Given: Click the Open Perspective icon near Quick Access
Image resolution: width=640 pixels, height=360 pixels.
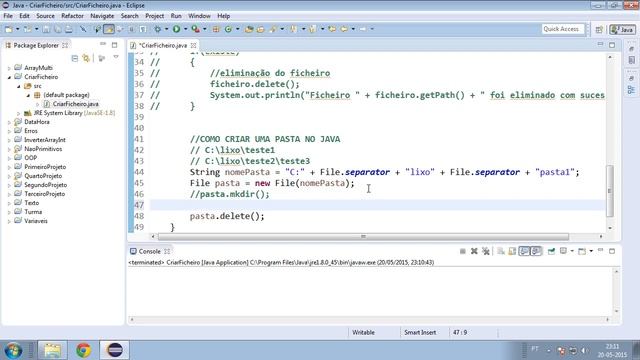Looking at the screenshot, I should click(x=599, y=29).
